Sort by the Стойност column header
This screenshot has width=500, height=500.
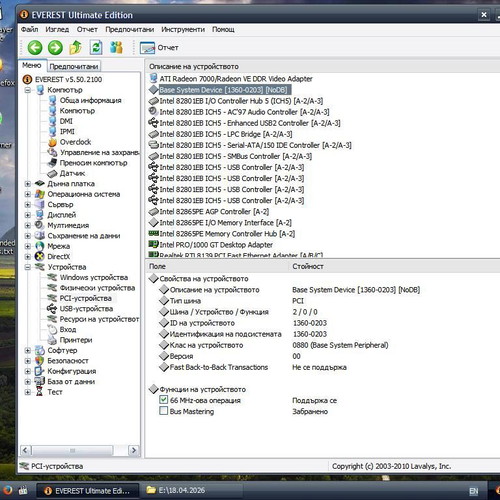[394, 266]
